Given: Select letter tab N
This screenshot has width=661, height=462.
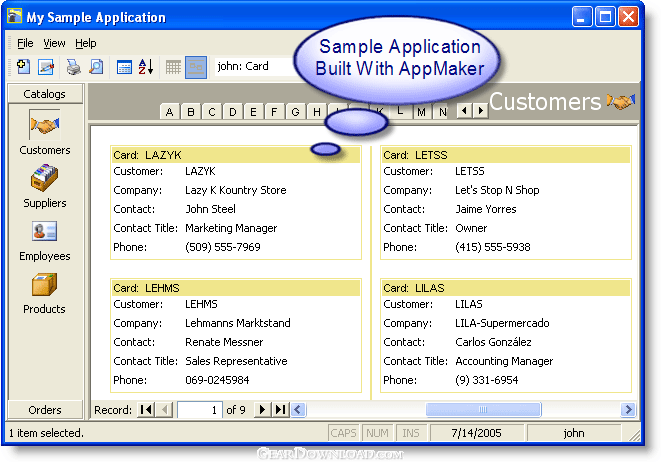Looking at the screenshot, I should 442,112.
